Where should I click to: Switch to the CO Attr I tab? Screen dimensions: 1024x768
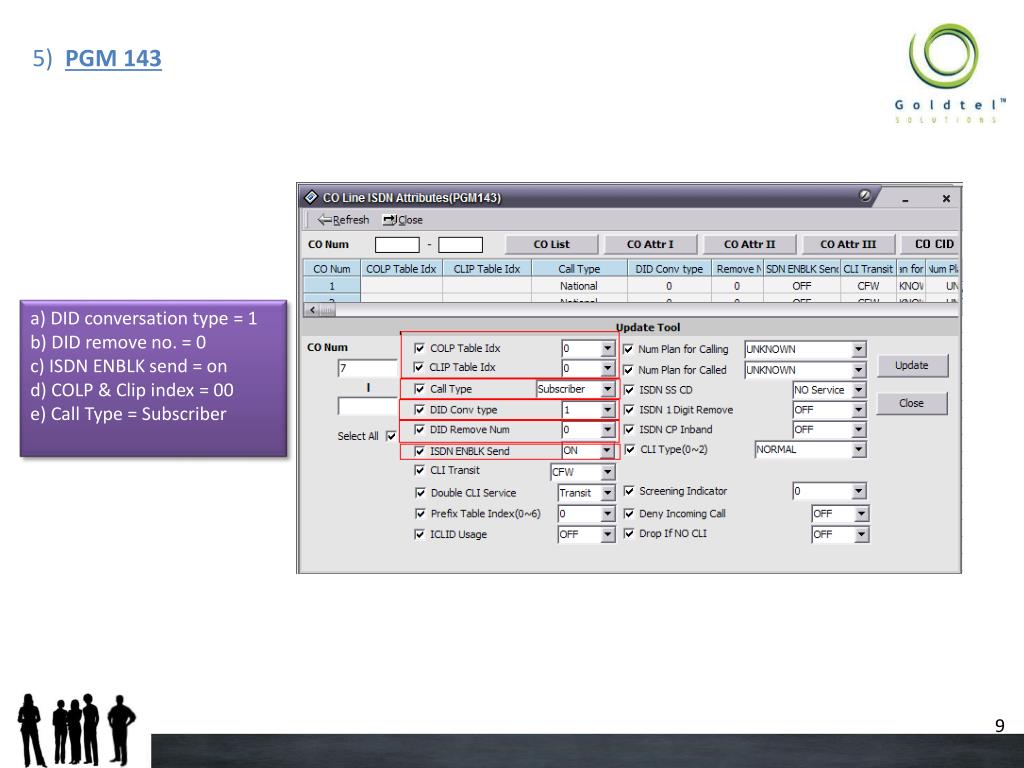pos(650,244)
